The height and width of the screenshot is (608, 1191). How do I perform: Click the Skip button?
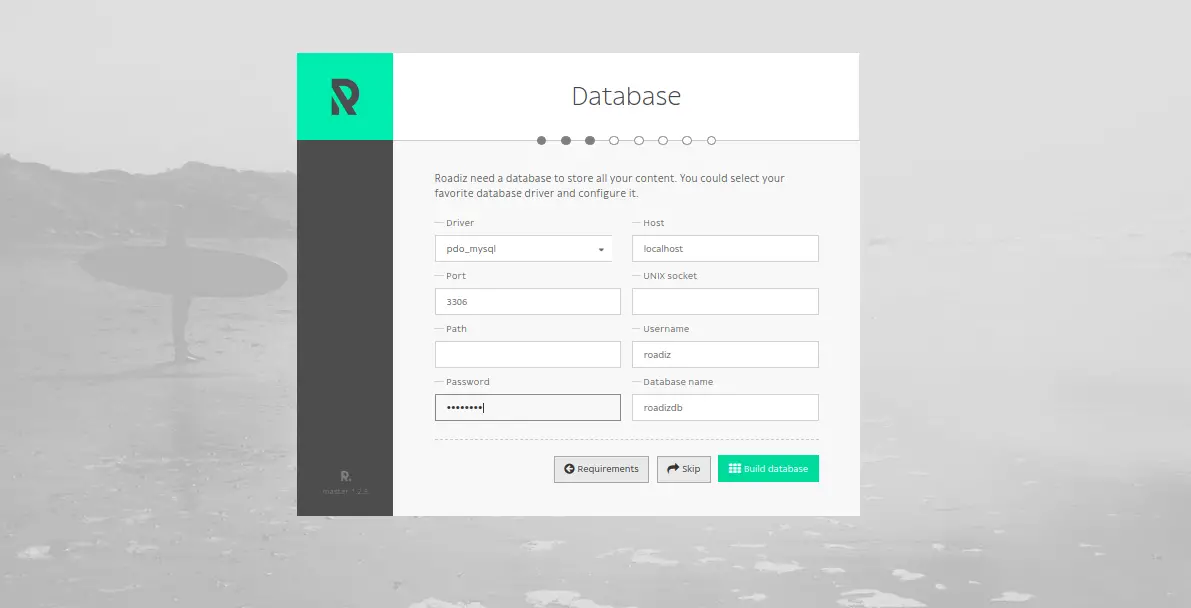click(x=684, y=469)
